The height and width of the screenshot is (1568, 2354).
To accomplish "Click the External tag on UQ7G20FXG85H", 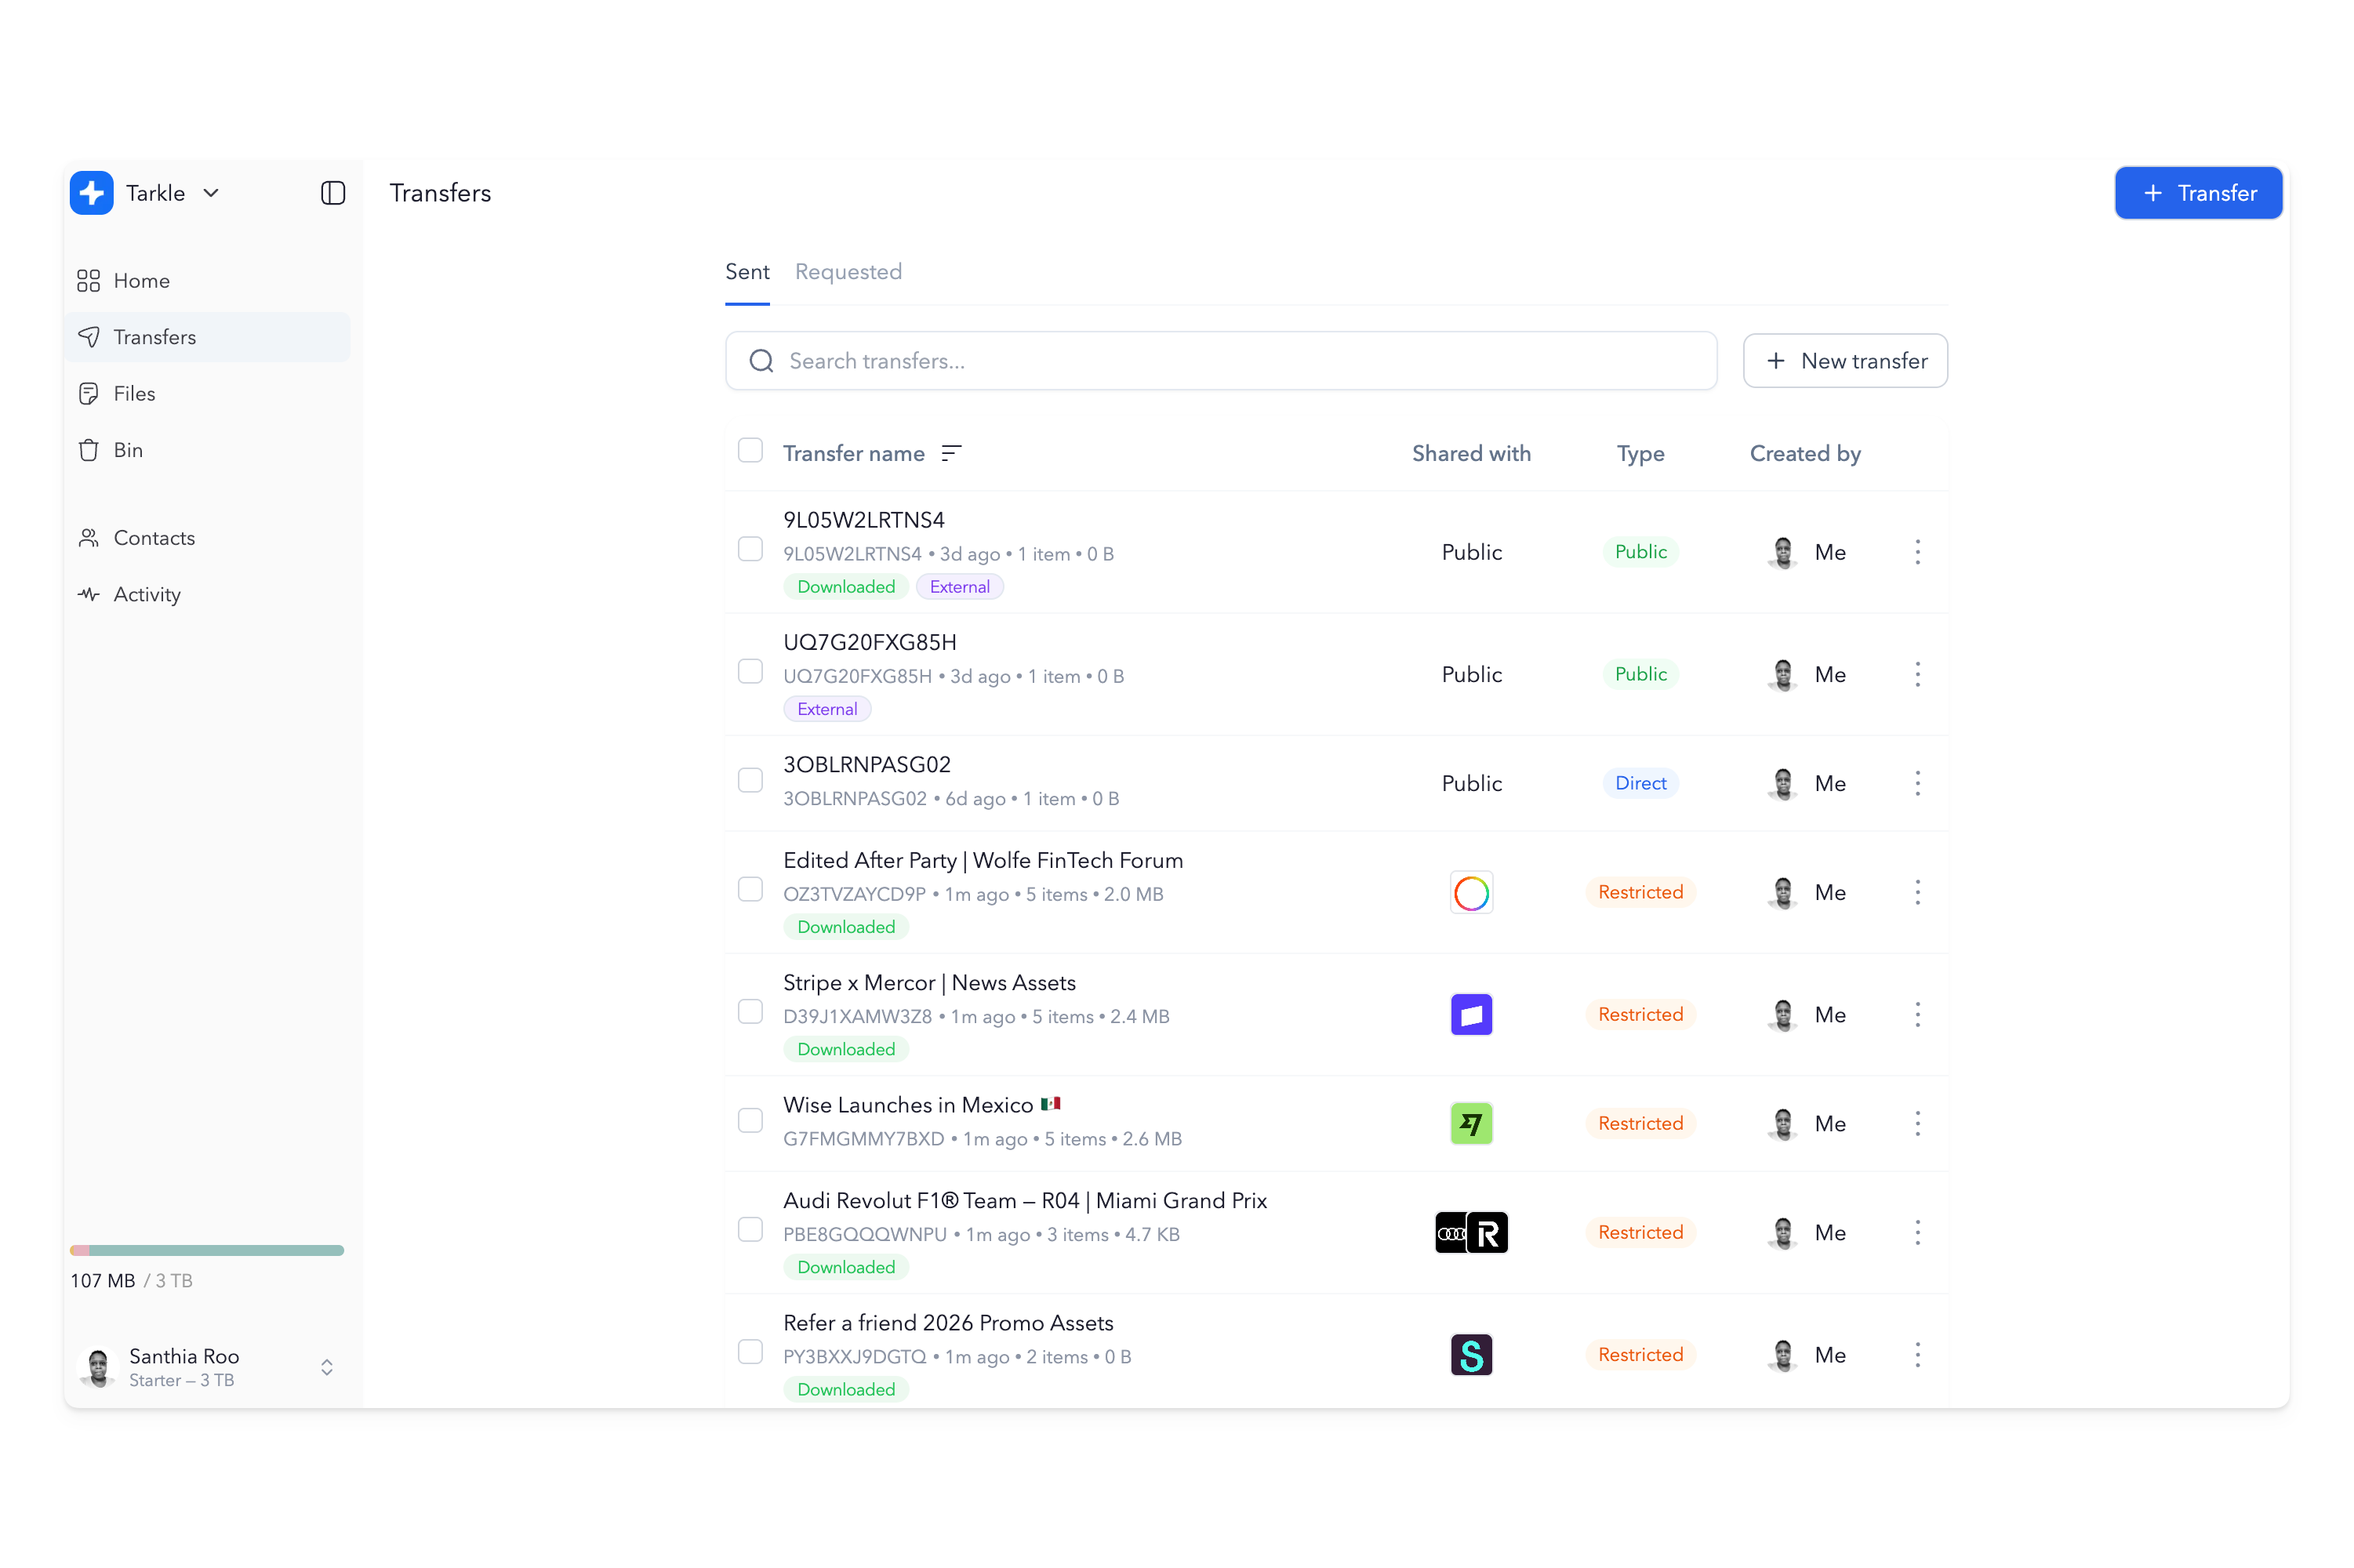I will coord(827,709).
